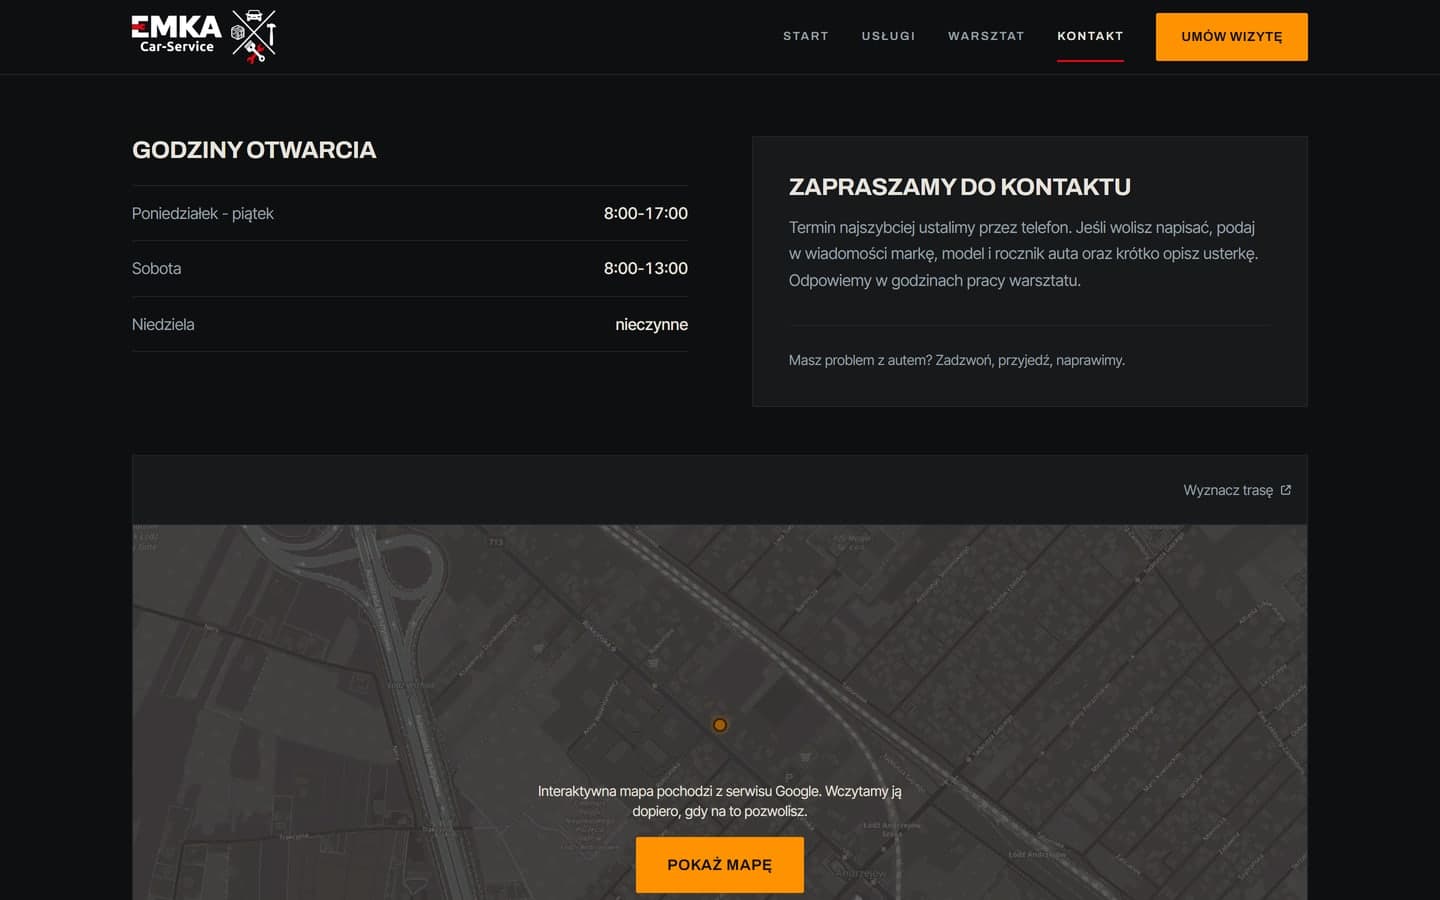The image size is (1440, 900).
Task: Click the GODZINY OTWARCIA heading
Action: click(254, 150)
